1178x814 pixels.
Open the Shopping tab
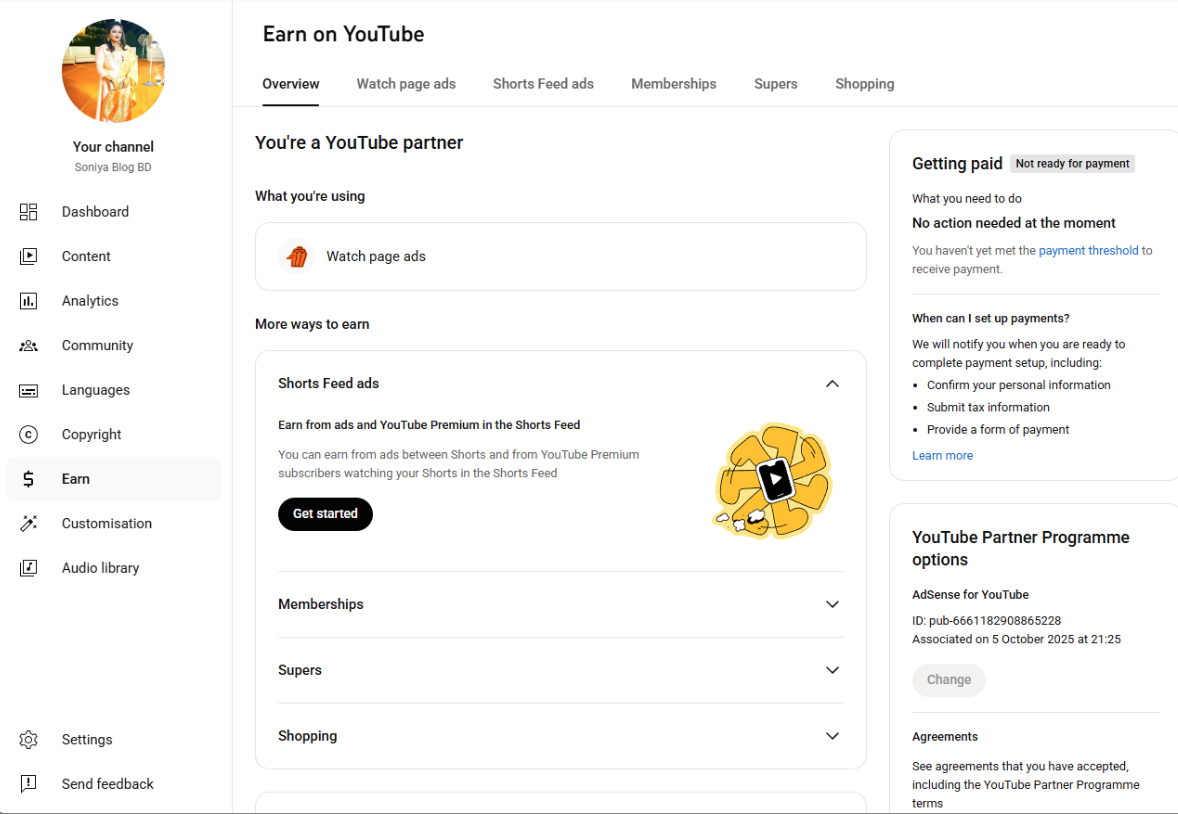point(864,84)
